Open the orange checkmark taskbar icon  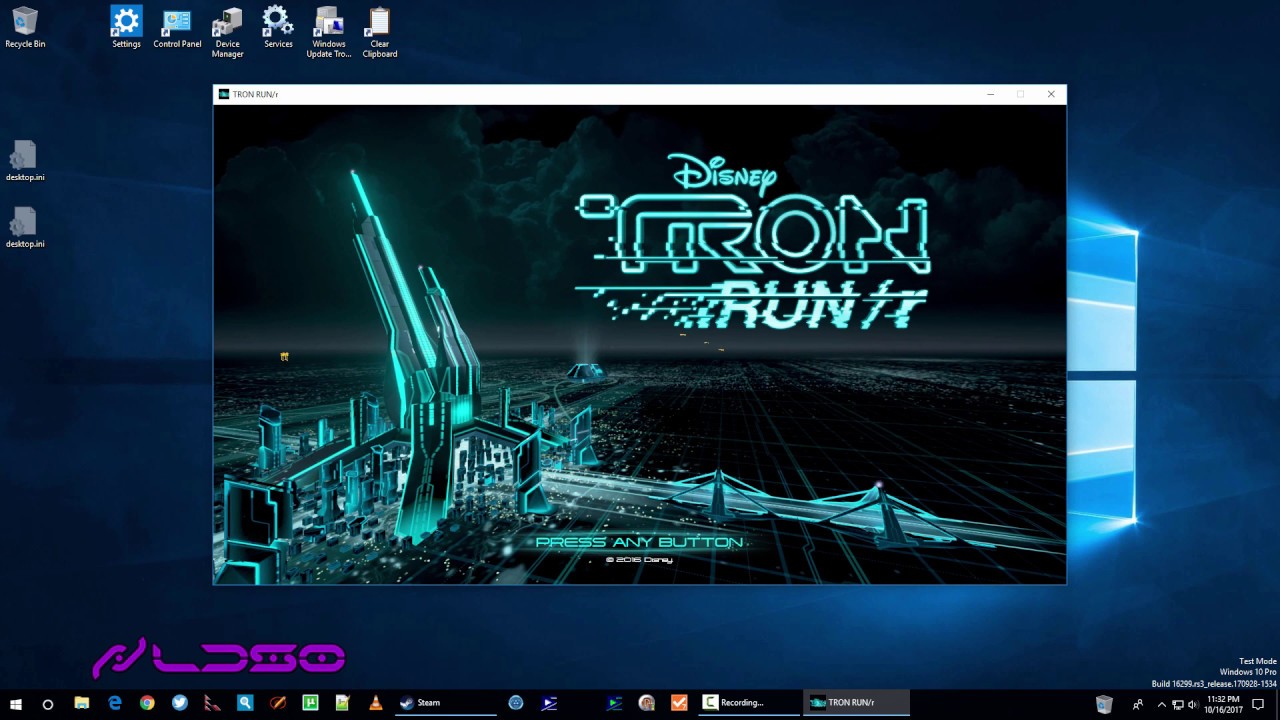click(679, 703)
